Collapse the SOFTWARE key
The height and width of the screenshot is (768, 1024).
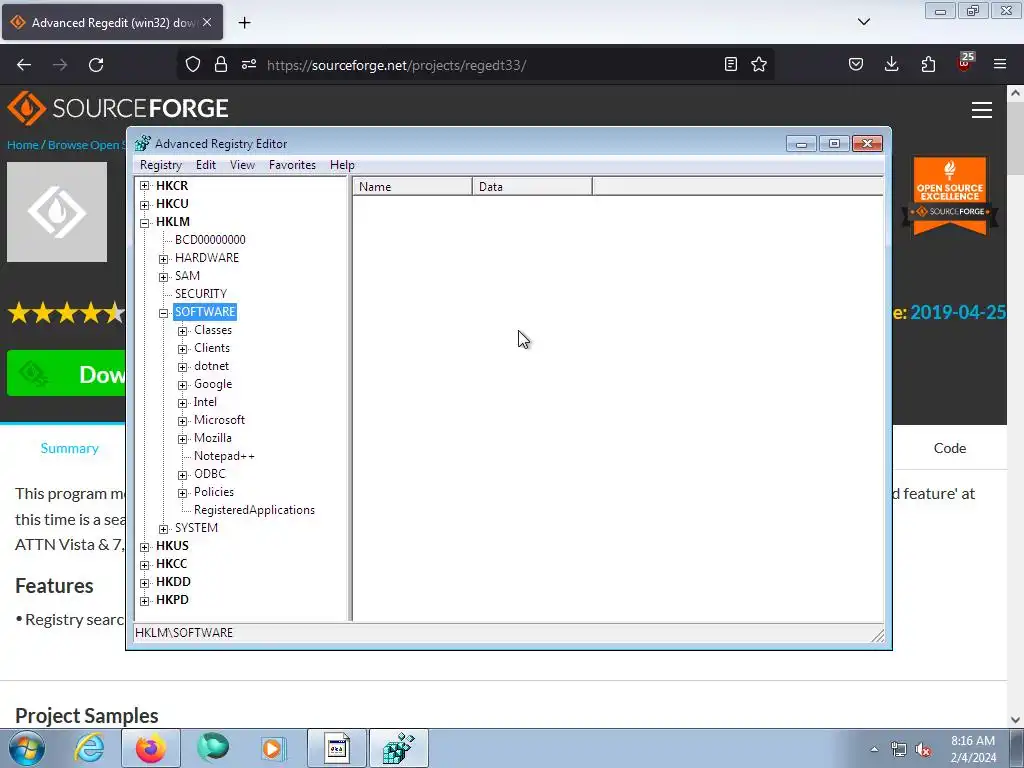point(163,313)
